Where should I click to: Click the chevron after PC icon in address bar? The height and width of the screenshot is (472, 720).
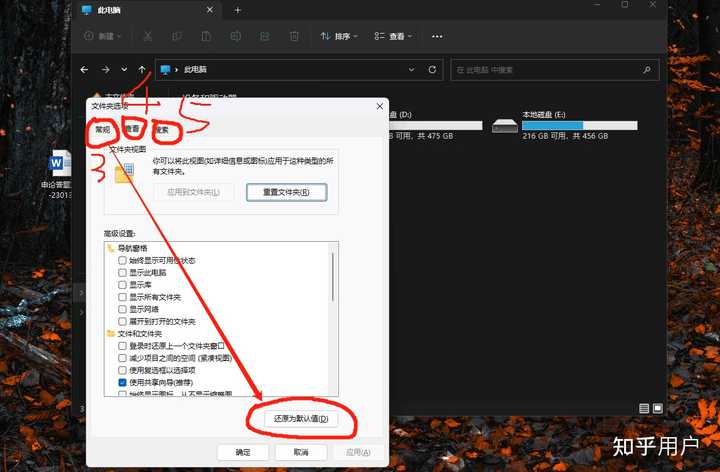click(x=176, y=70)
